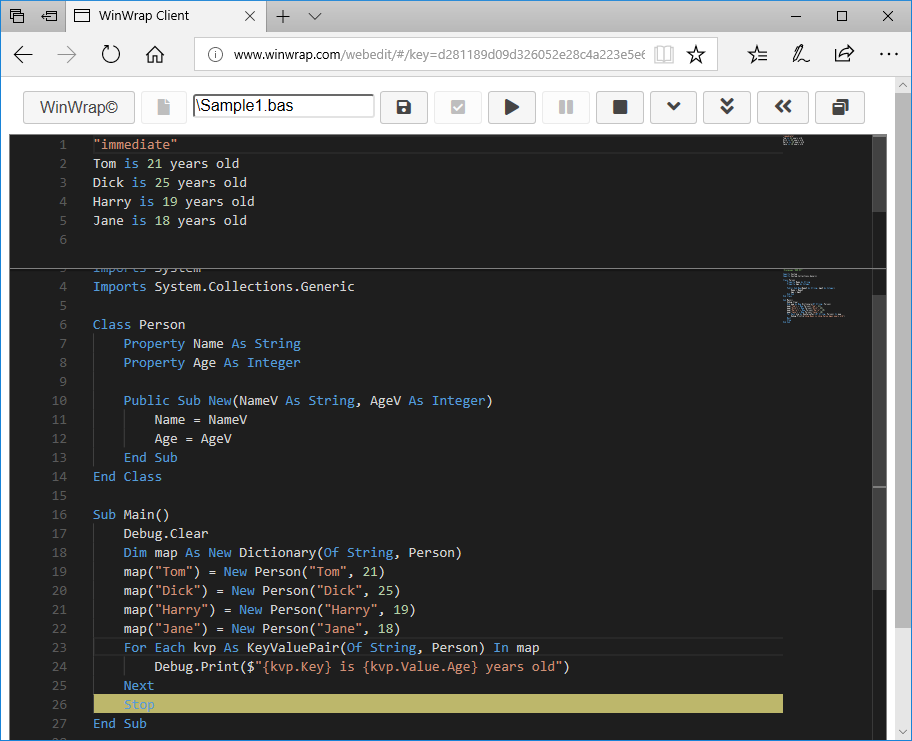This screenshot has width=912, height=741.
Task: Add the page to favorites with the star
Action: click(x=696, y=55)
